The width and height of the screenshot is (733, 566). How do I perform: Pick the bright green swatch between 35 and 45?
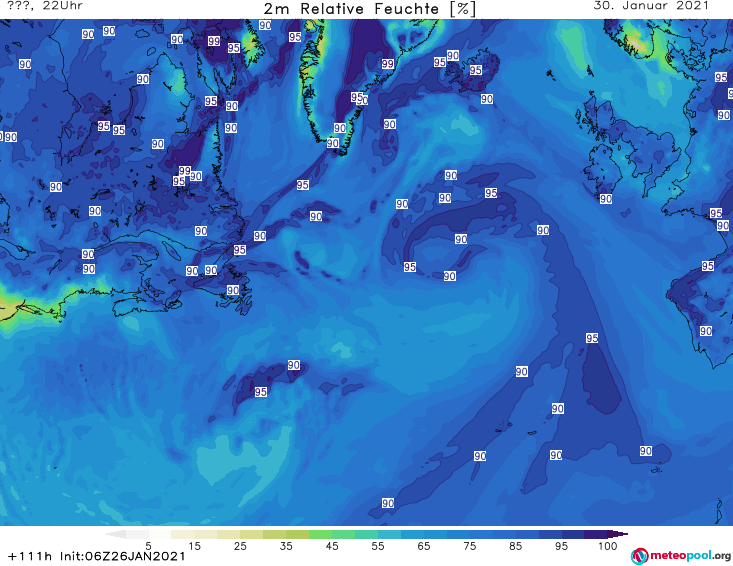320,534
